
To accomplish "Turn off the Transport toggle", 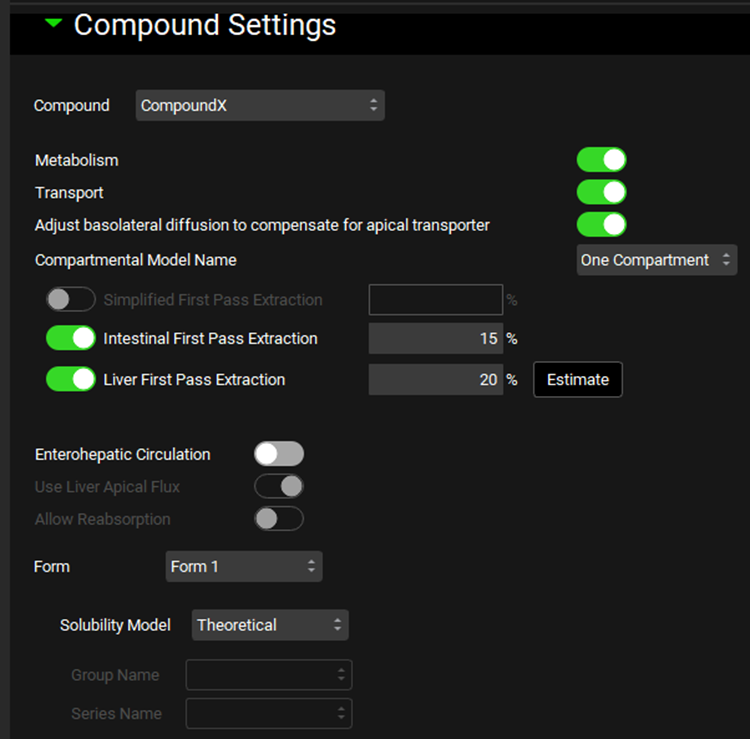I will click(601, 192).
